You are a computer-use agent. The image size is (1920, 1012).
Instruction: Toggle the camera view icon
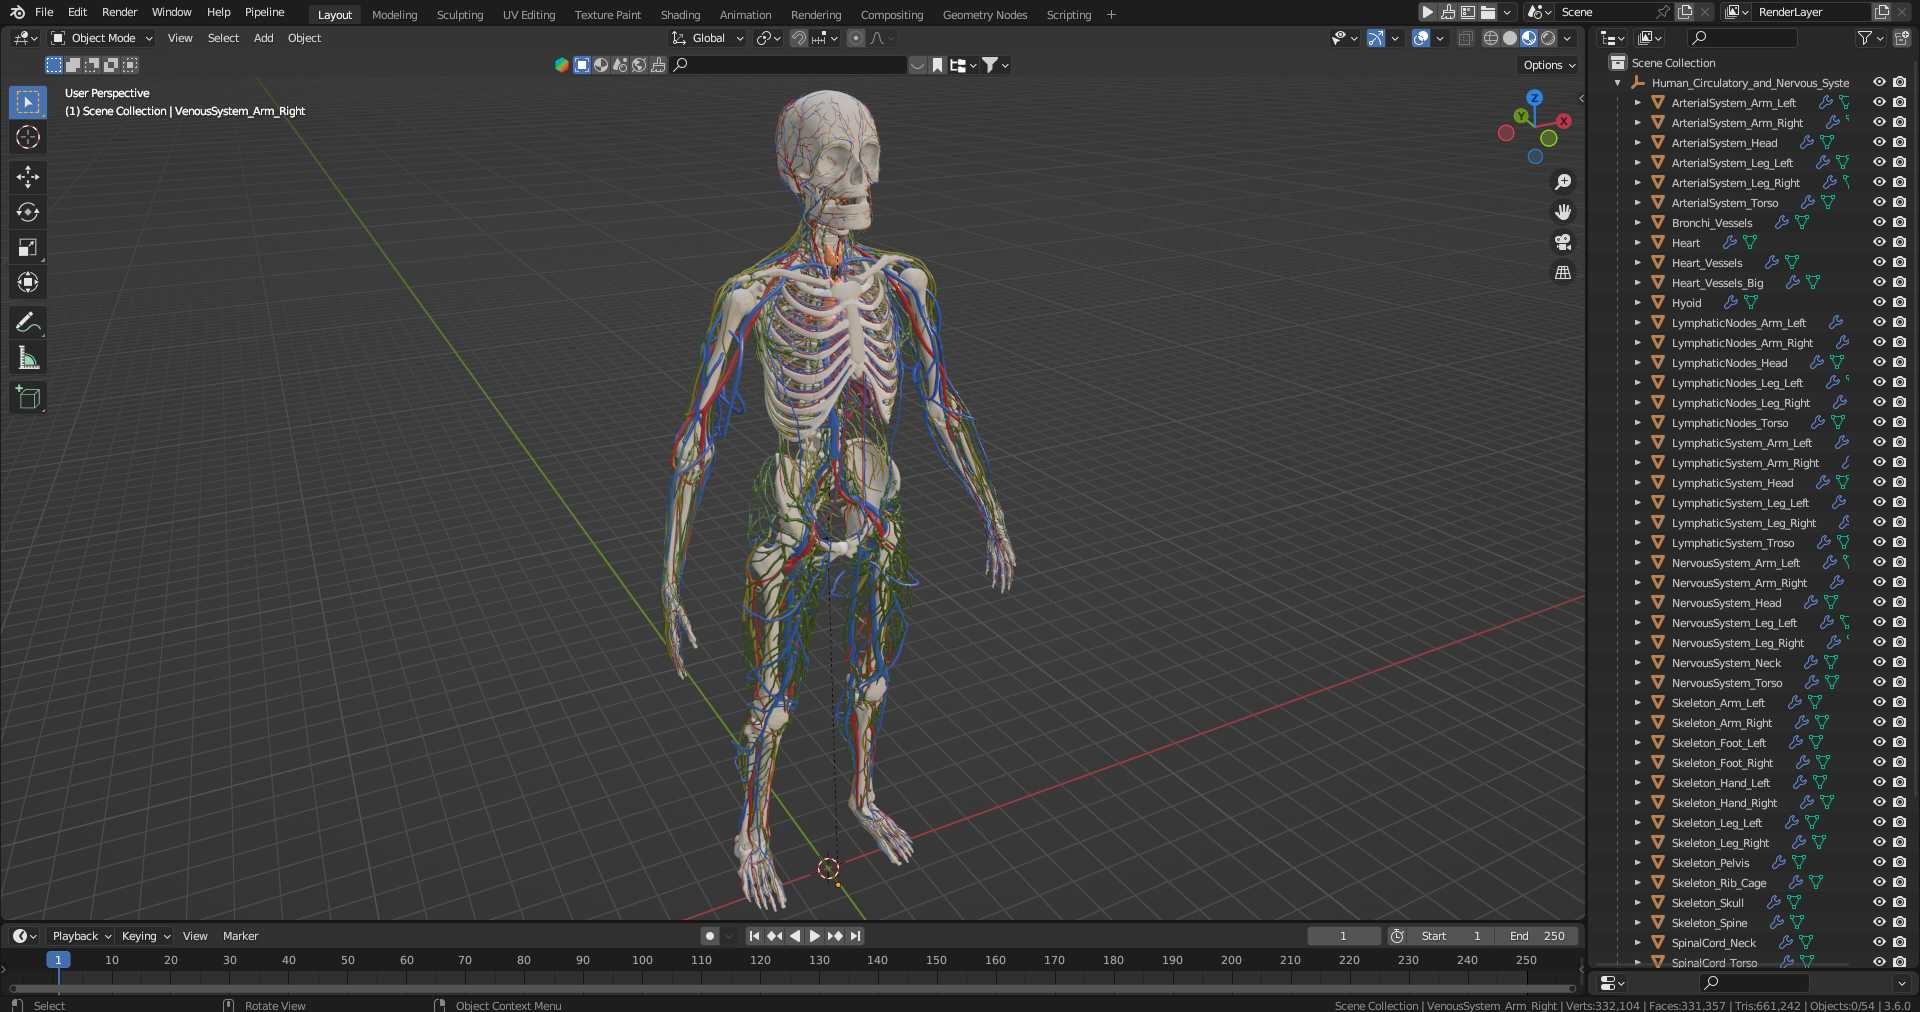click(1562, 242)
